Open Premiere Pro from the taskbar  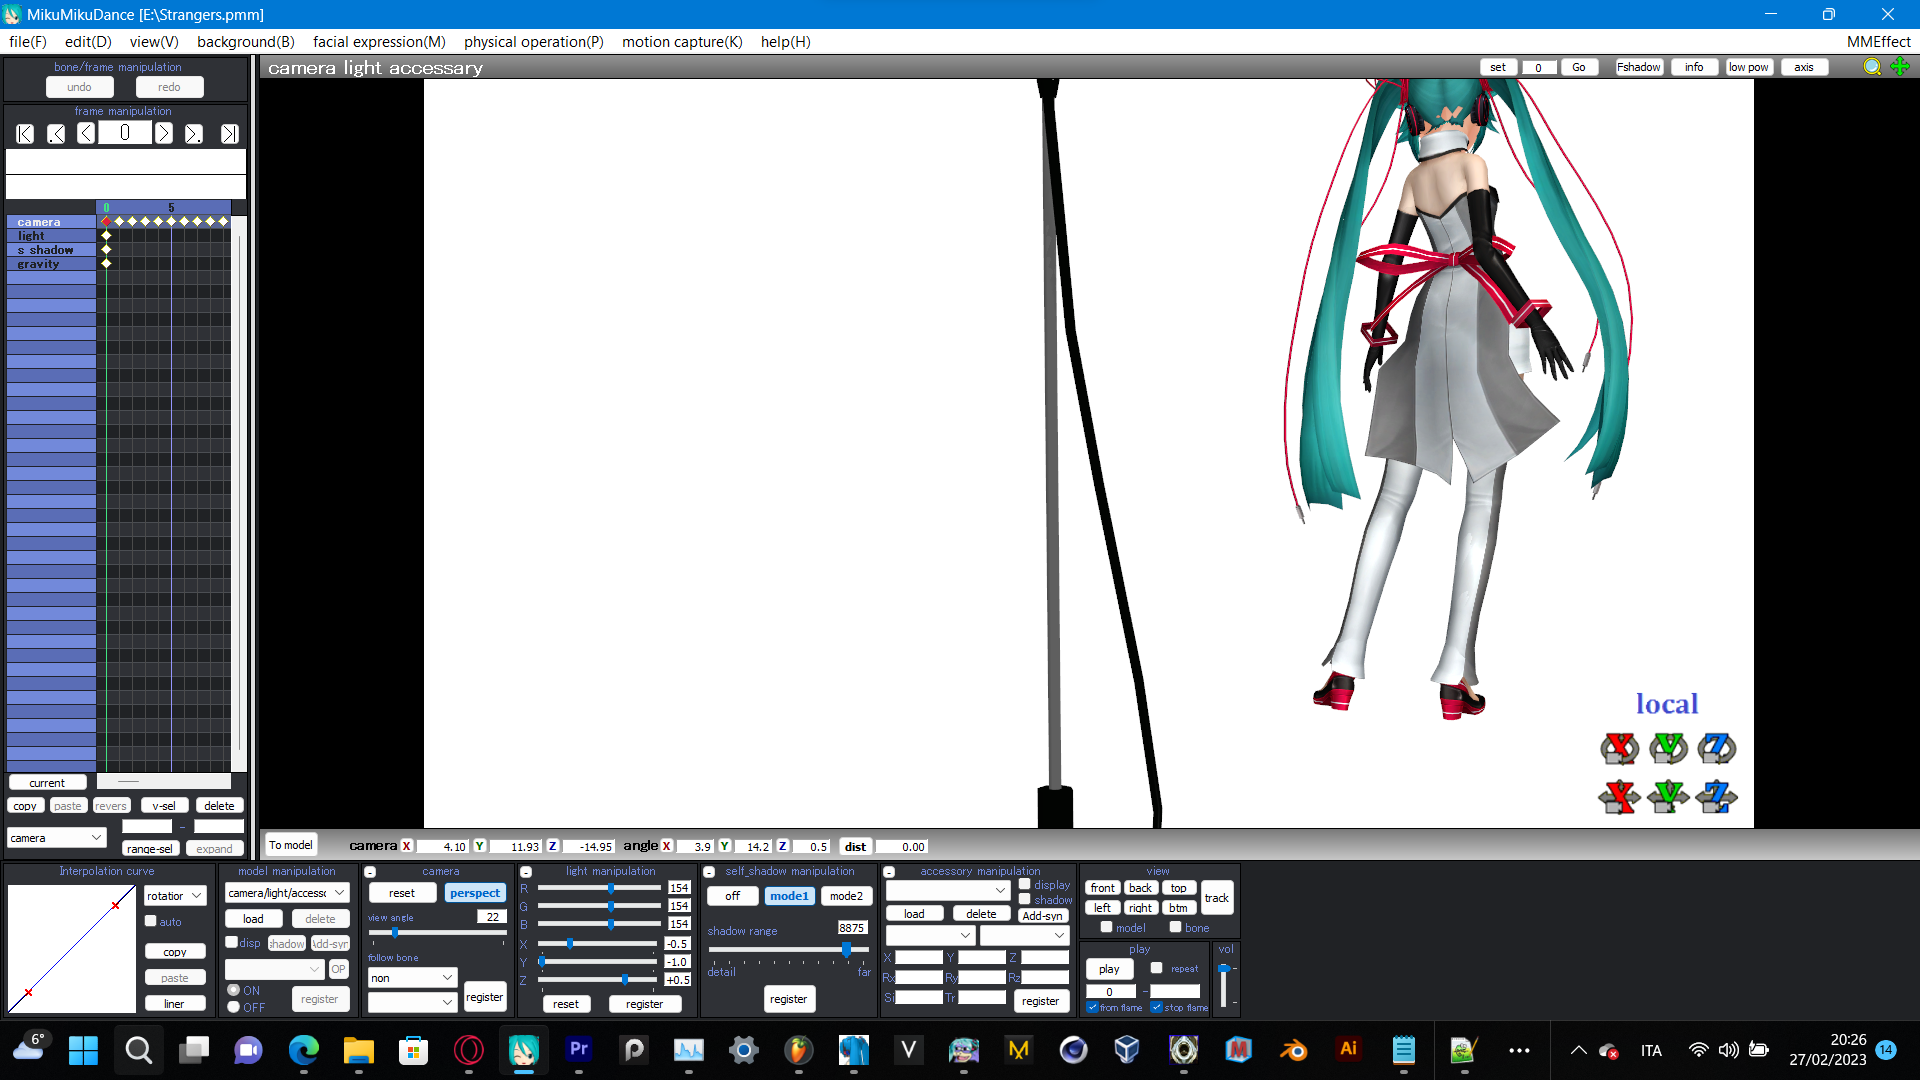point(578,1050)
